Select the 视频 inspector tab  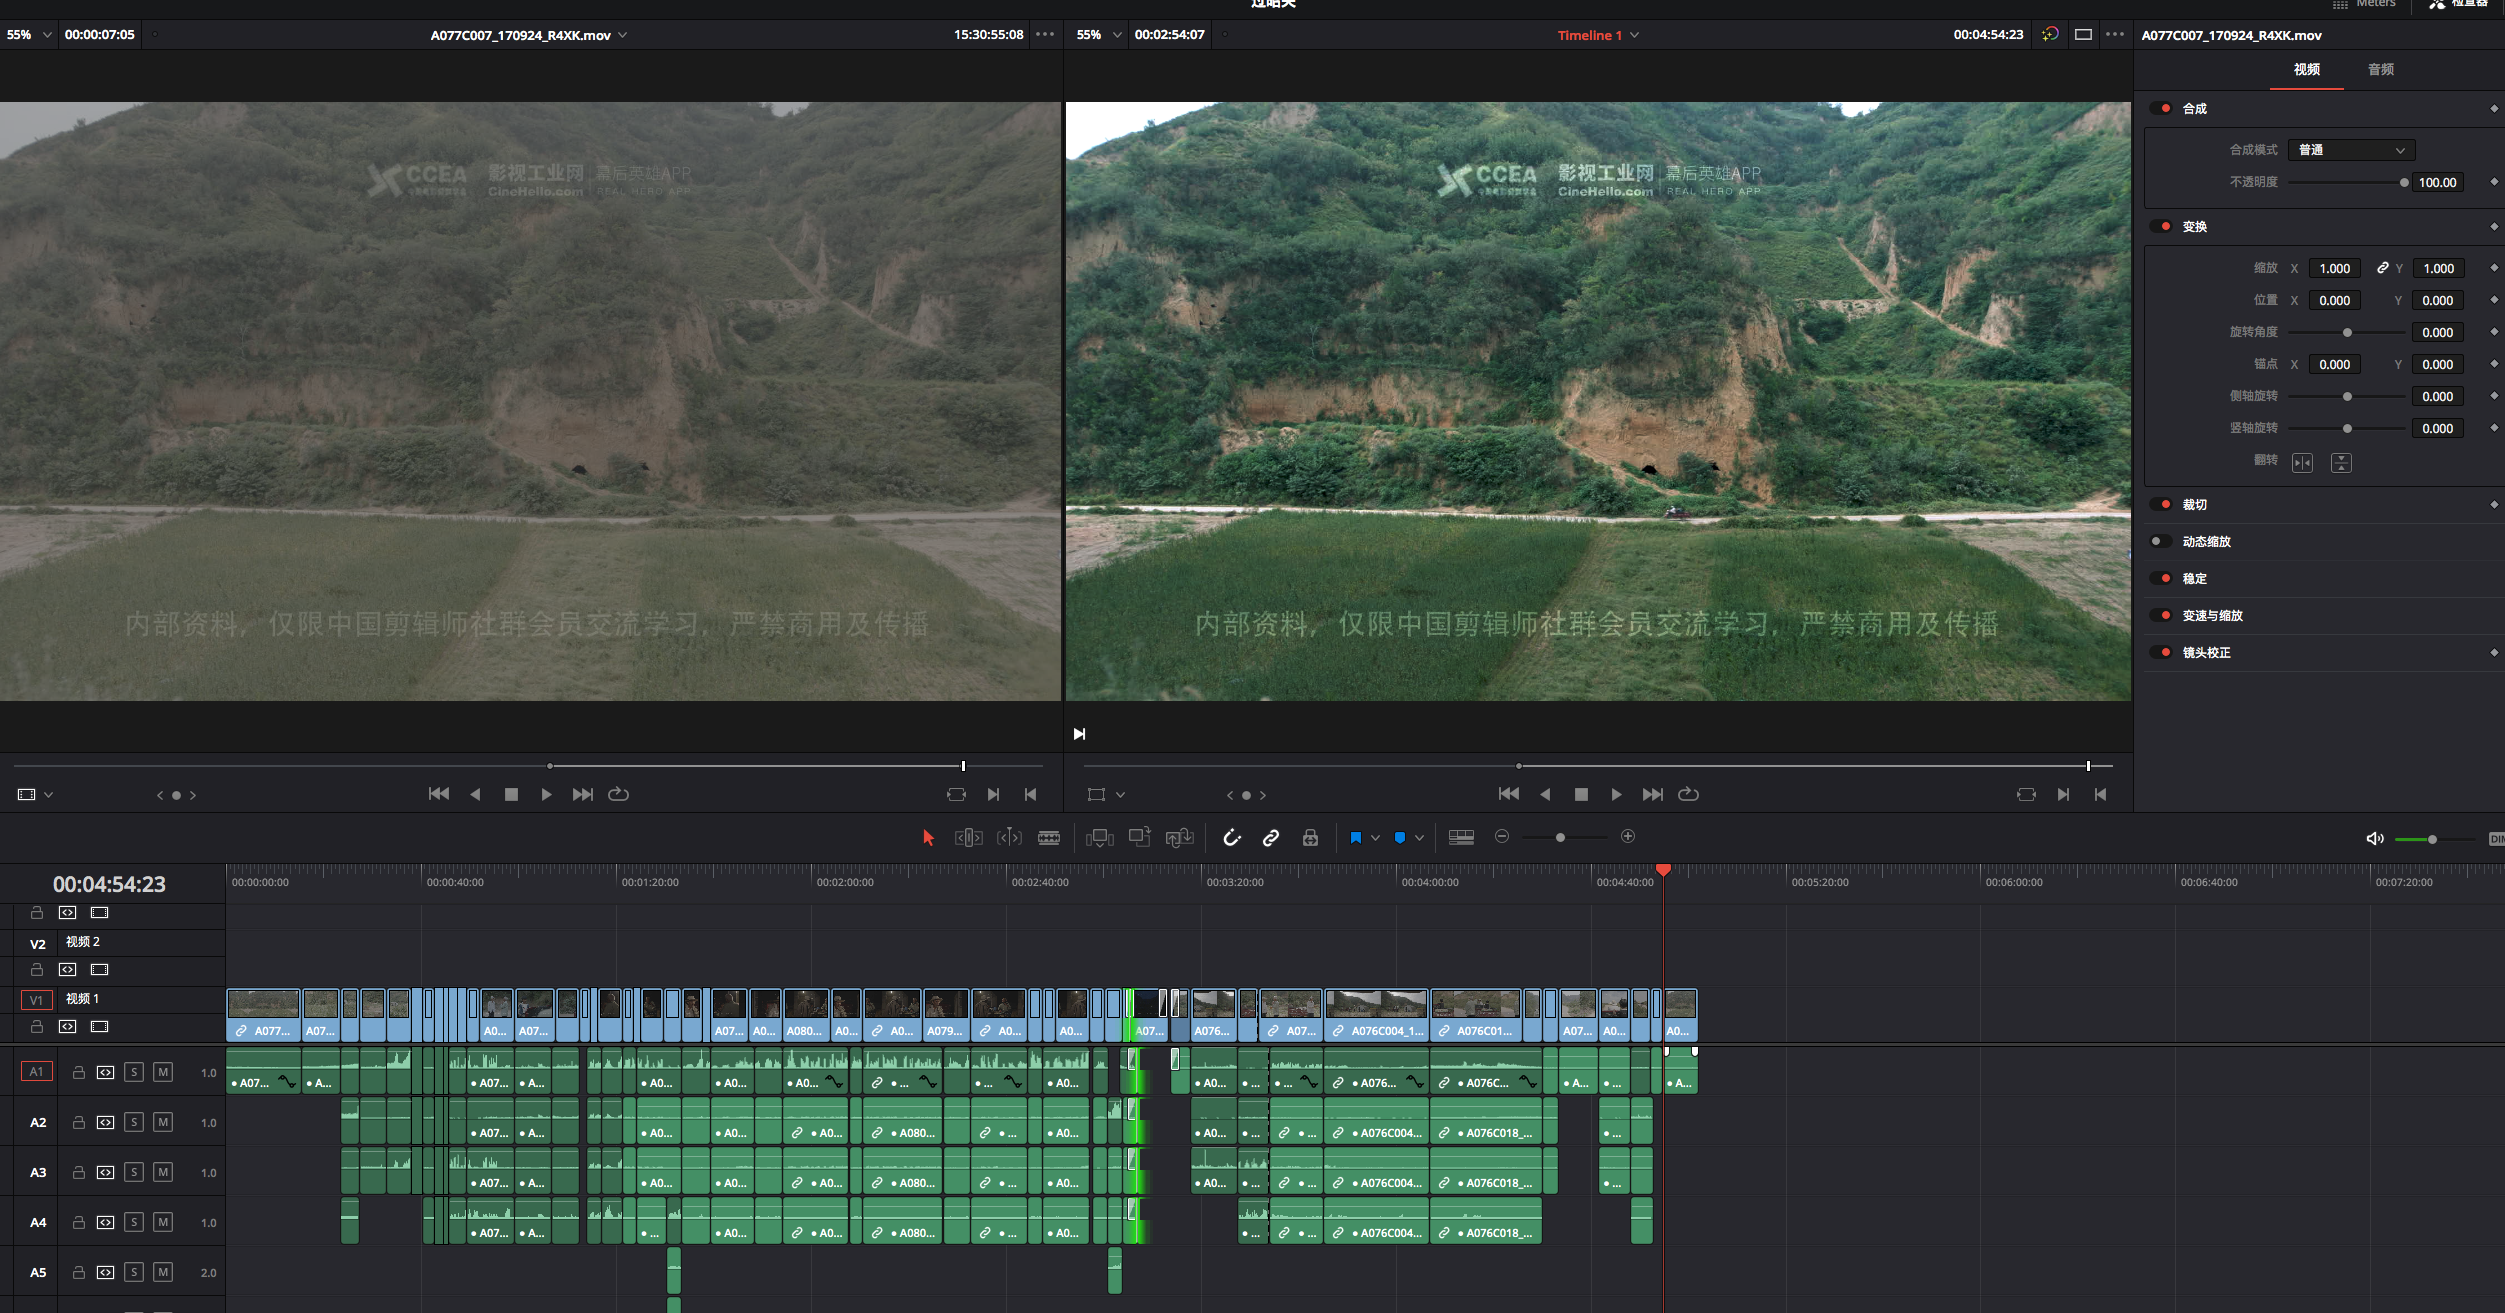[2306, 69]
